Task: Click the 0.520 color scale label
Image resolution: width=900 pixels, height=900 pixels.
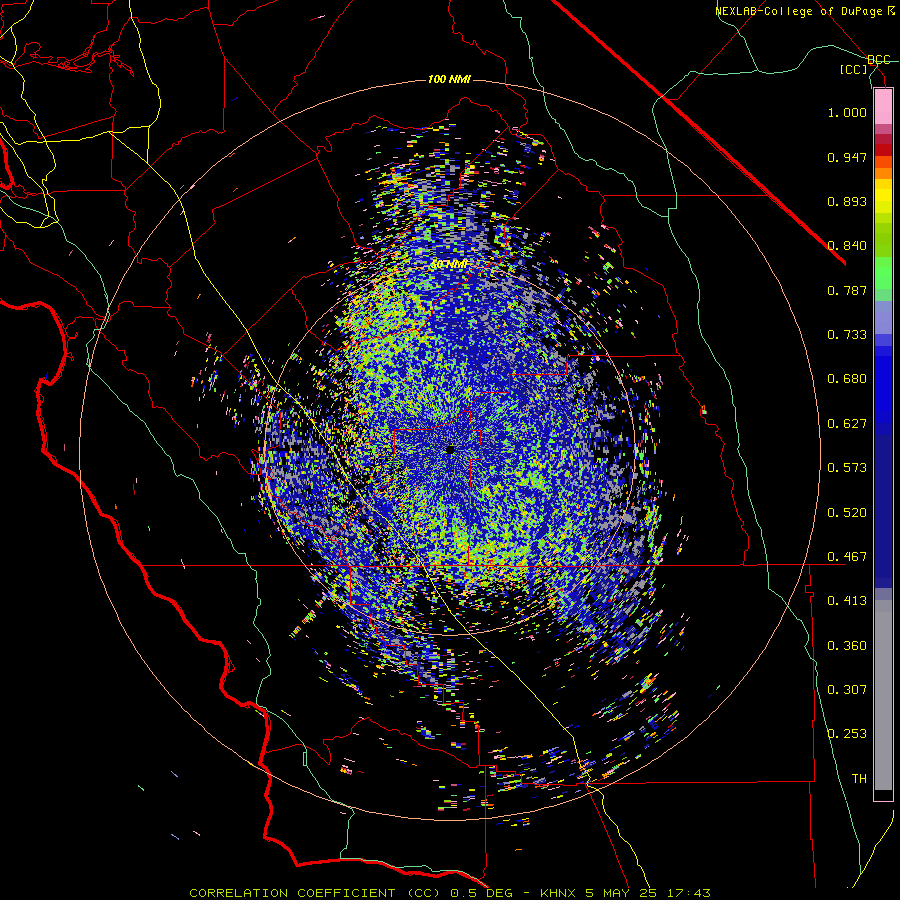Action: [847, 513]
